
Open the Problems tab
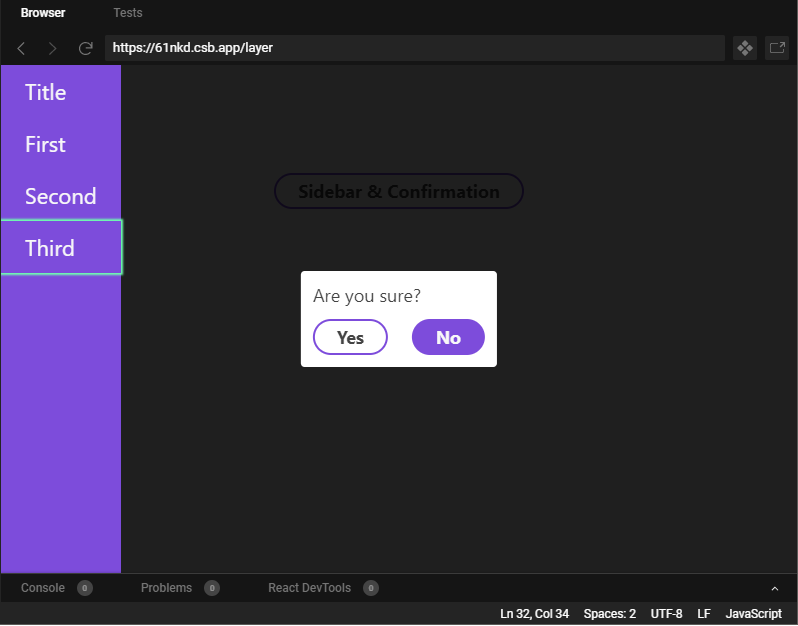point(166,588)
